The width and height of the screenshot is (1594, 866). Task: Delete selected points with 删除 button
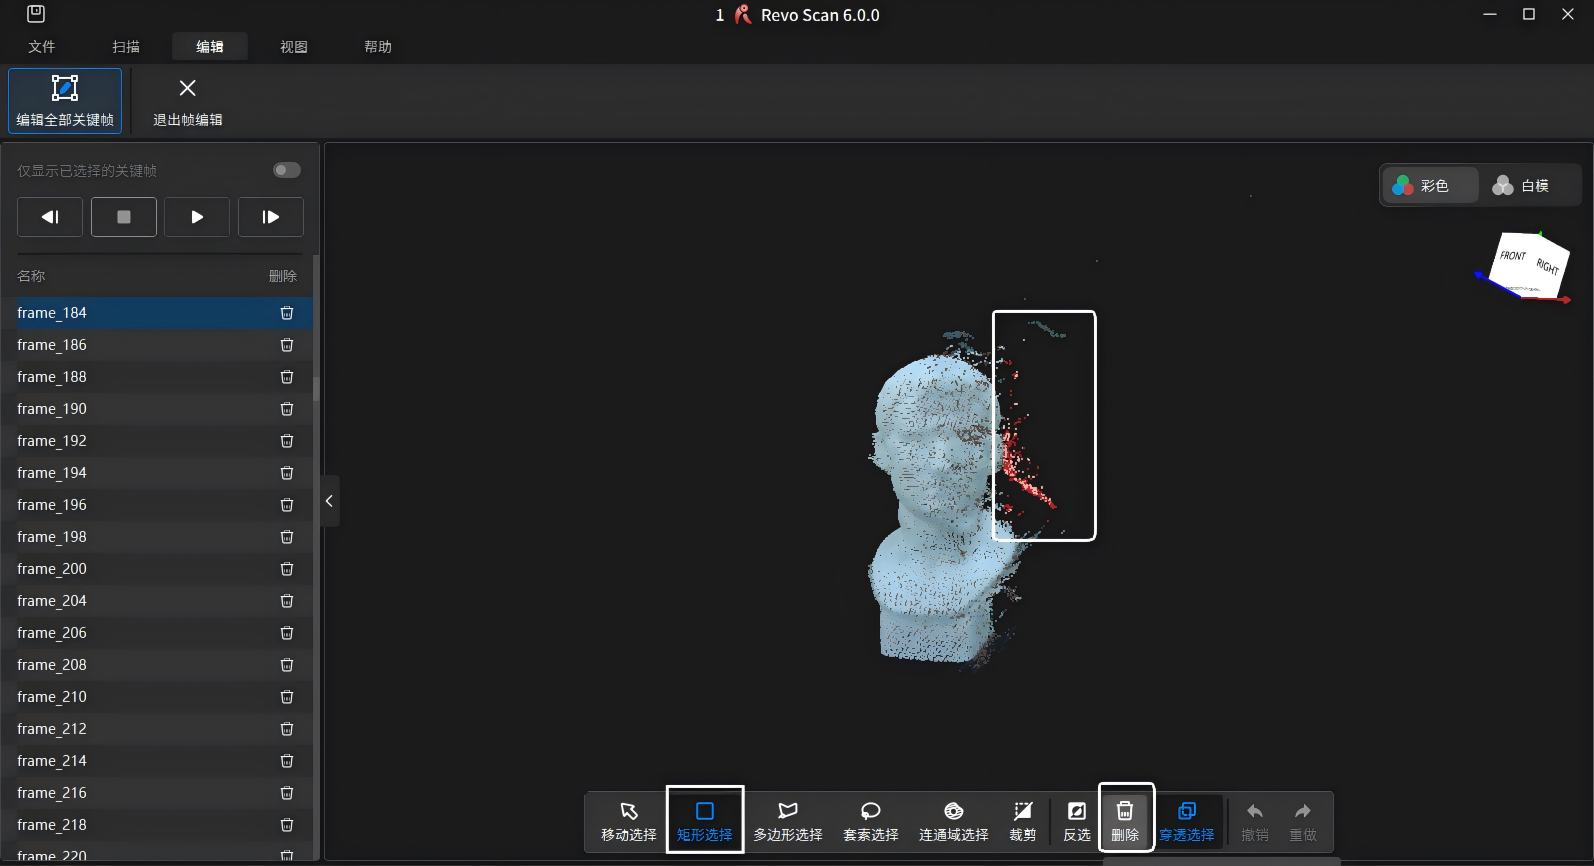pyautogui.click(x=1125, y=821)
